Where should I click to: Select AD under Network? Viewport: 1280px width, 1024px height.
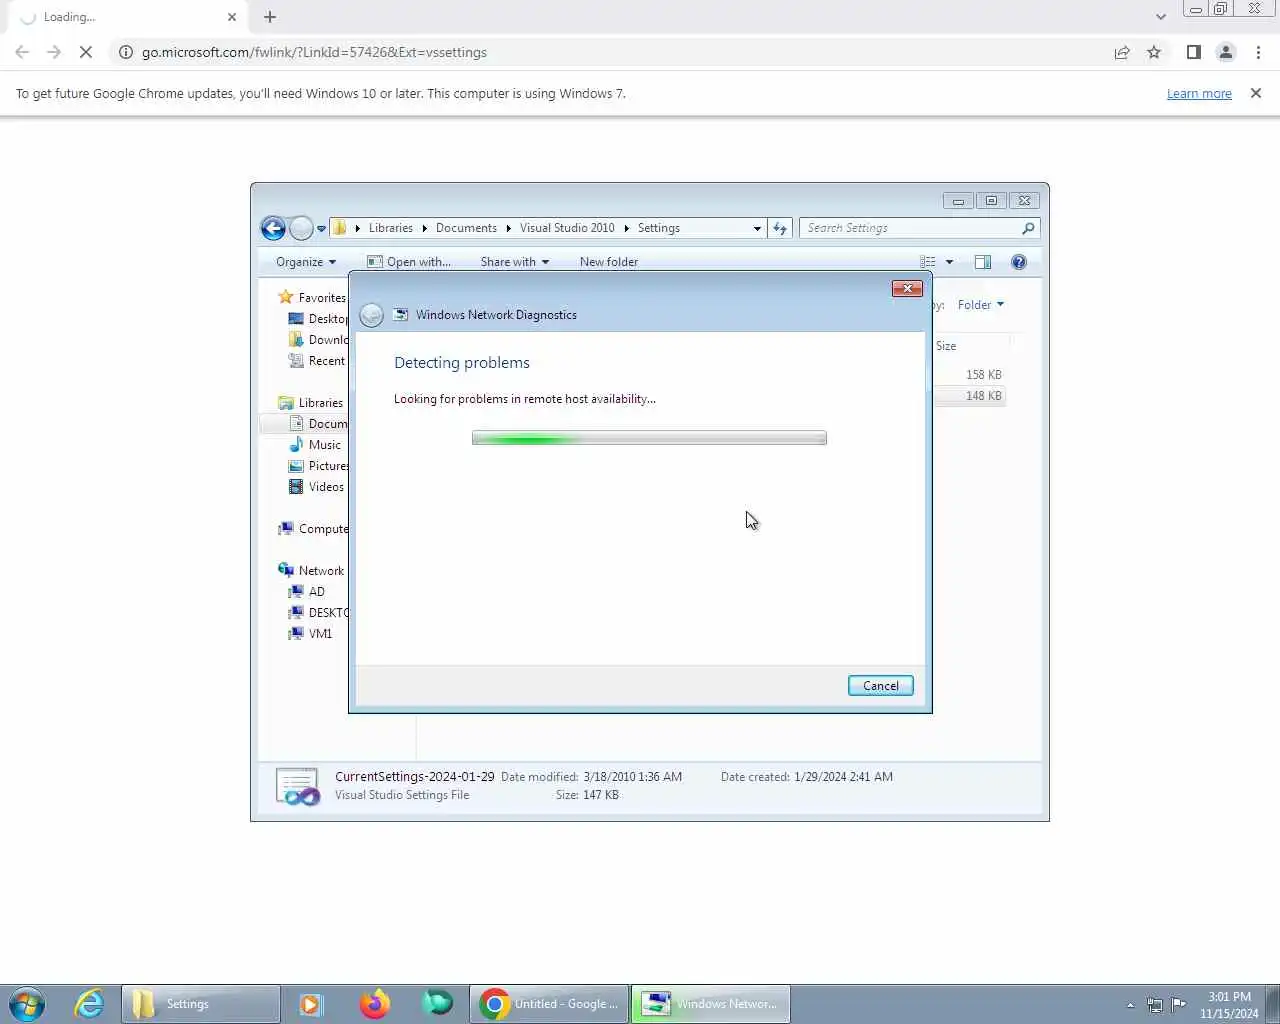click(x=307, y=592)
